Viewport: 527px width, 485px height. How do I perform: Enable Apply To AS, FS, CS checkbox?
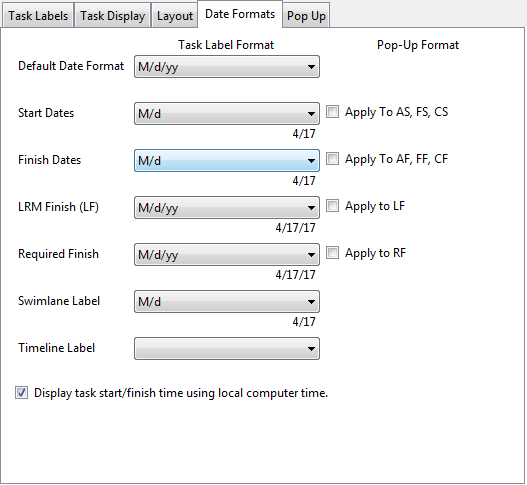pos(332,112)
